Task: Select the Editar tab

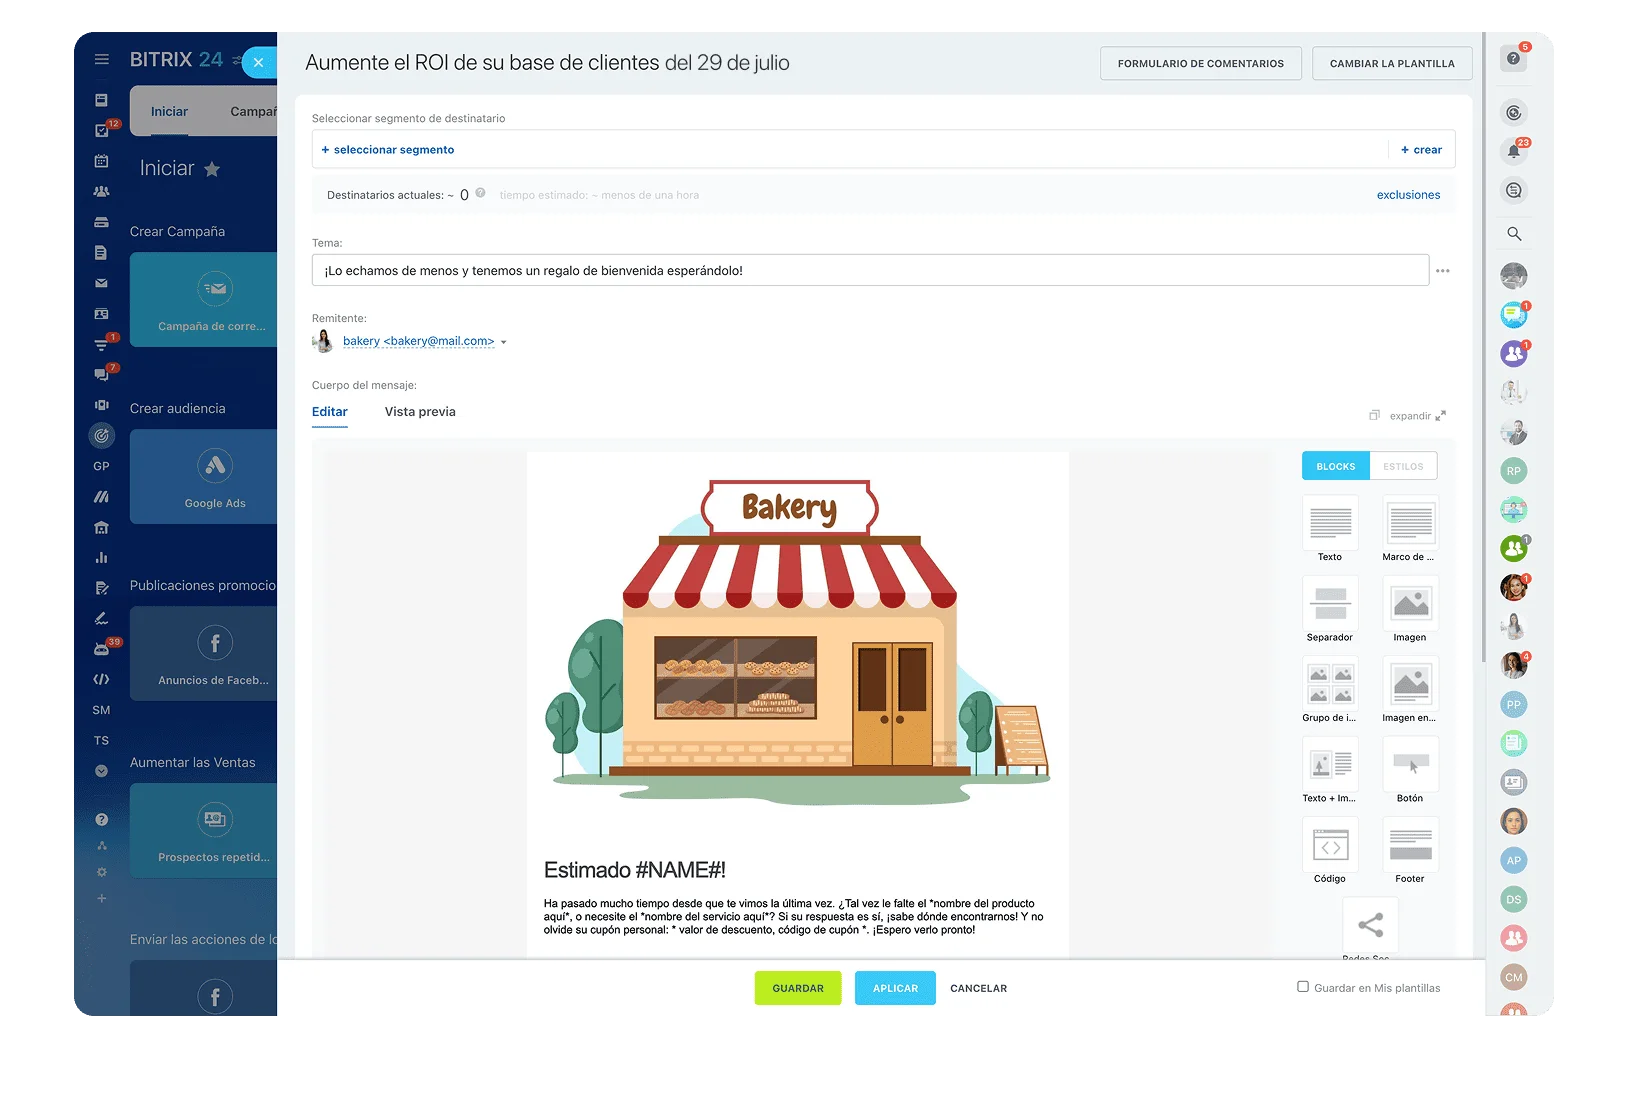Action: (330, 412)
